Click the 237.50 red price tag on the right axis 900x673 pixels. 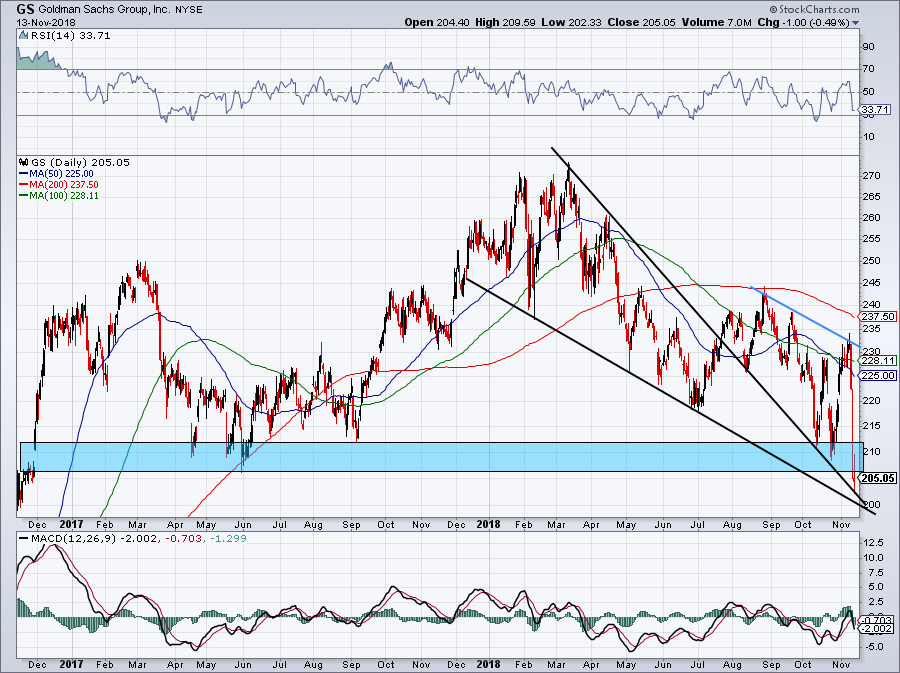(878, 317)
